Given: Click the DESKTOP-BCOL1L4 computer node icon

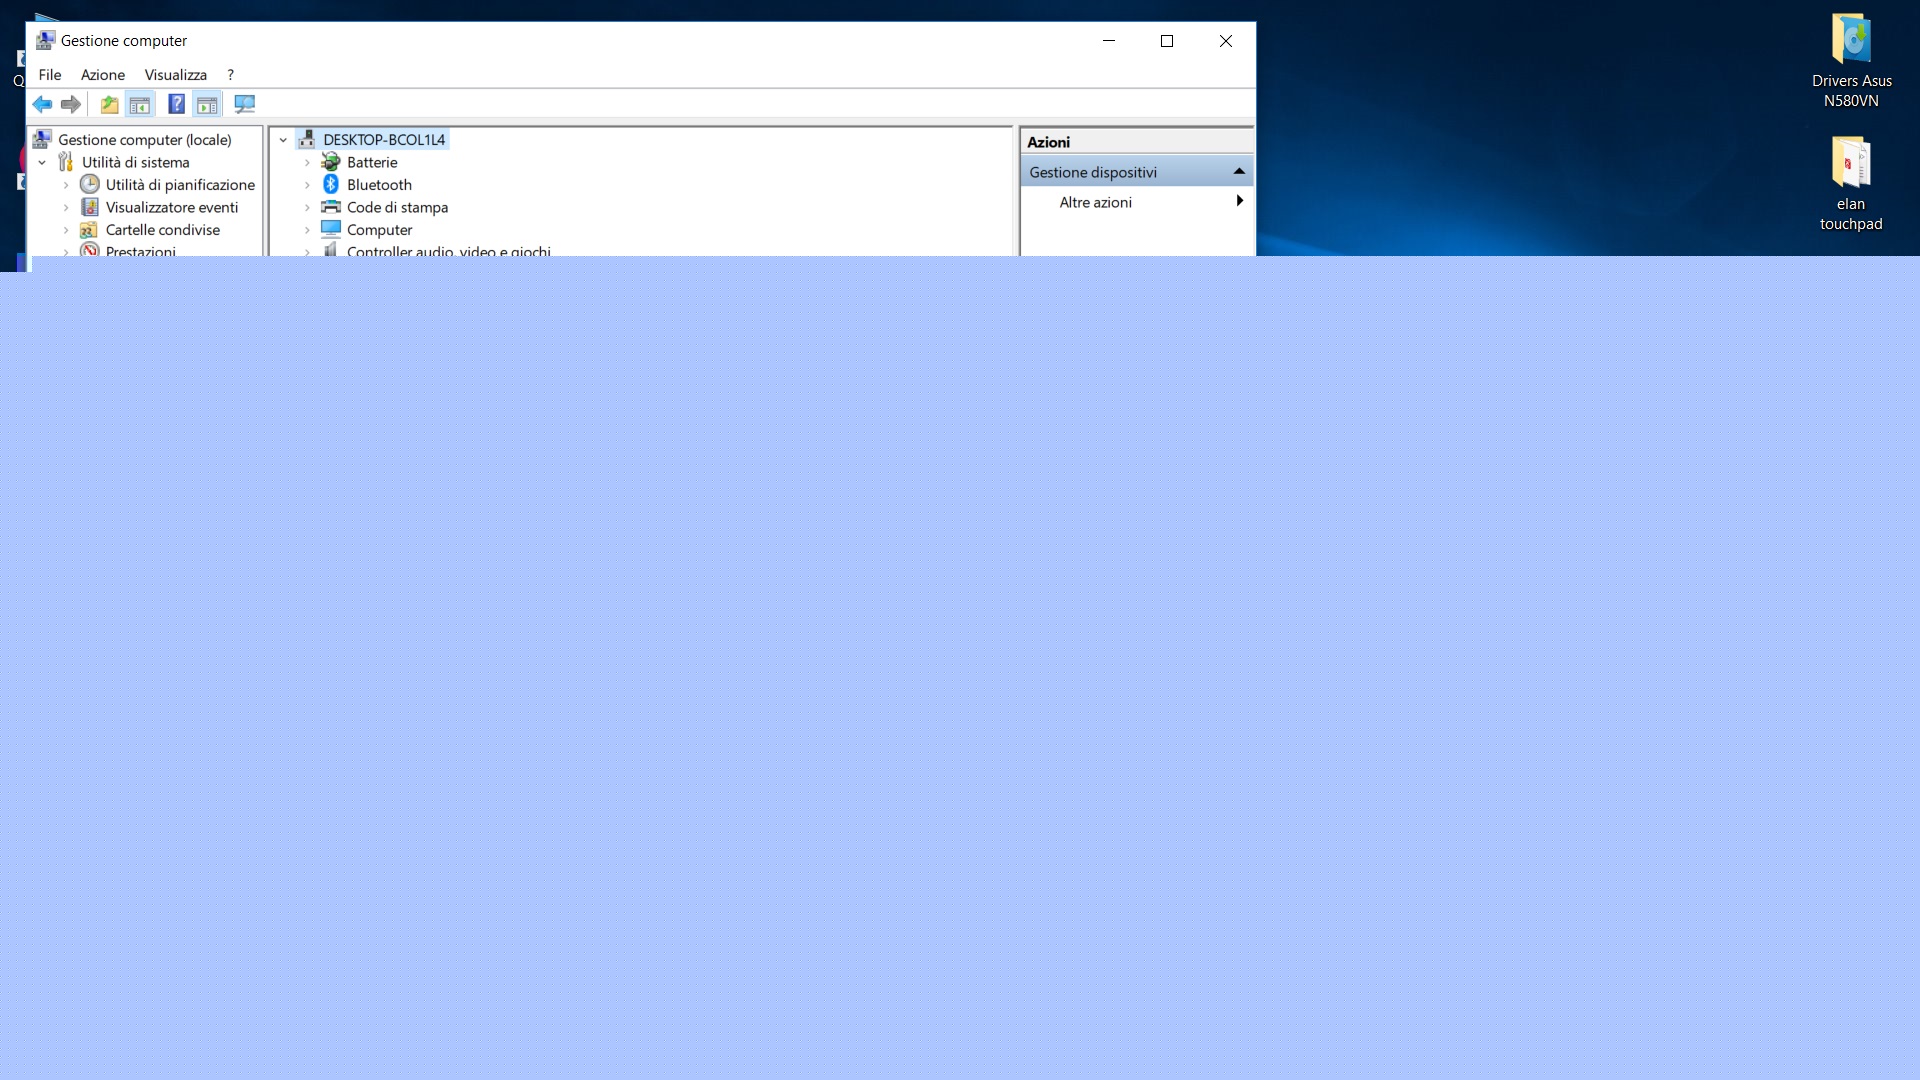Looking at the screenshot, I should 307,139.
